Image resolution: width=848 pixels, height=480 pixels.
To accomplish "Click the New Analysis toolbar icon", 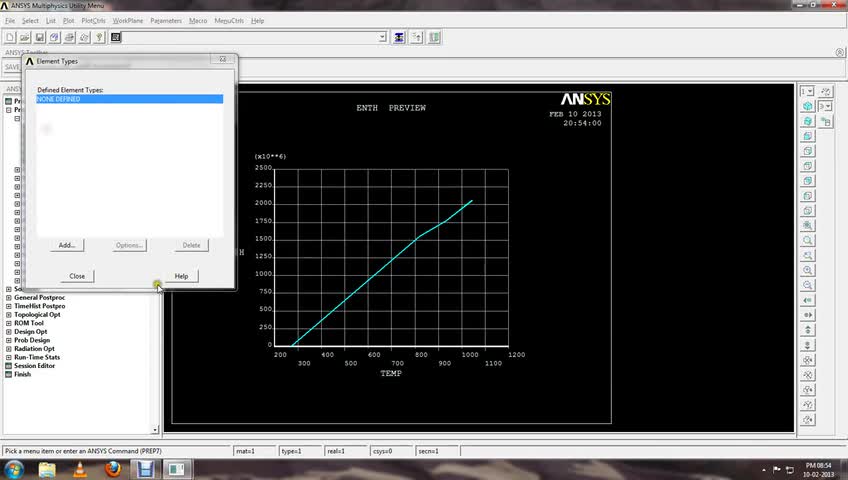I will click(x=10, y=37).
